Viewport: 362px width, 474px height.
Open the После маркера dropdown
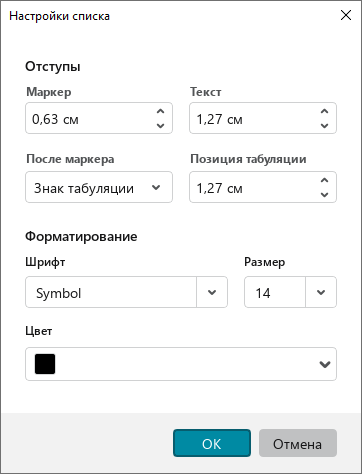tap(99, 187)
